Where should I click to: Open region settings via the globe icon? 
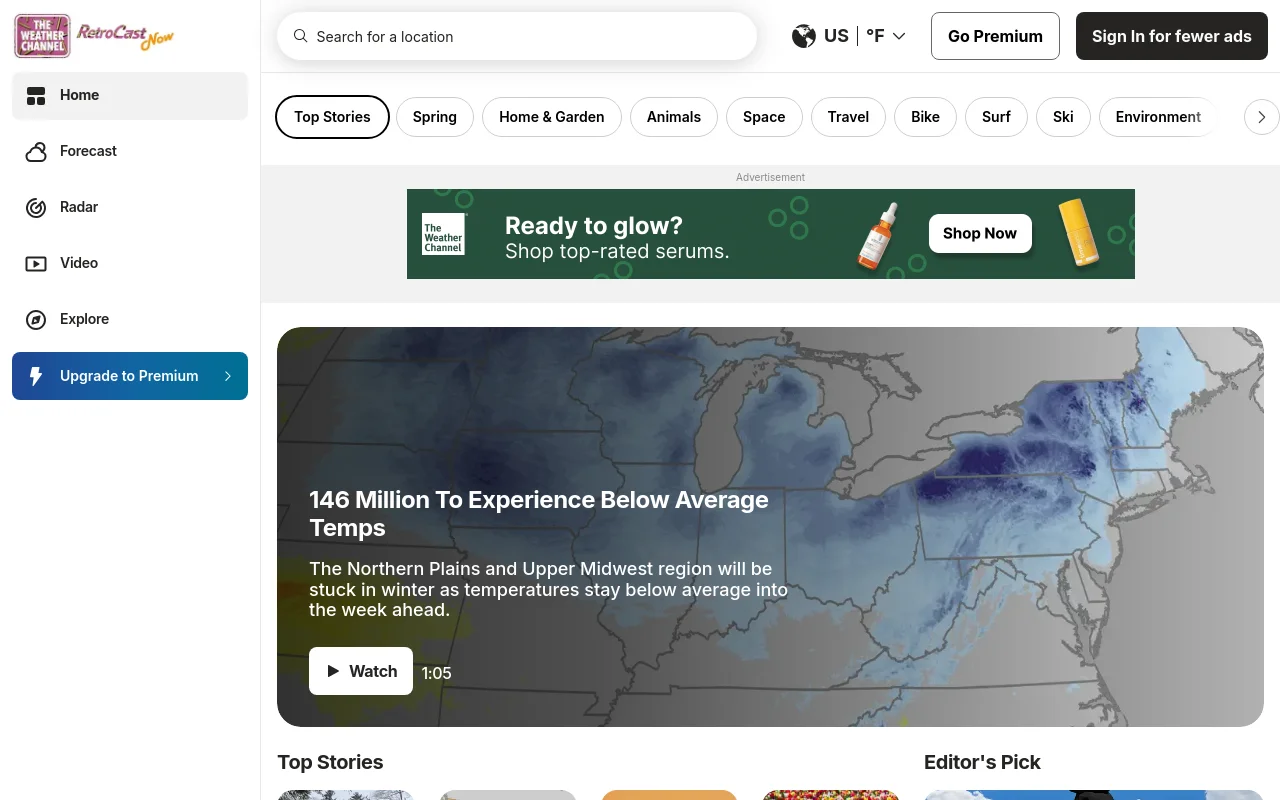point(804,36)
